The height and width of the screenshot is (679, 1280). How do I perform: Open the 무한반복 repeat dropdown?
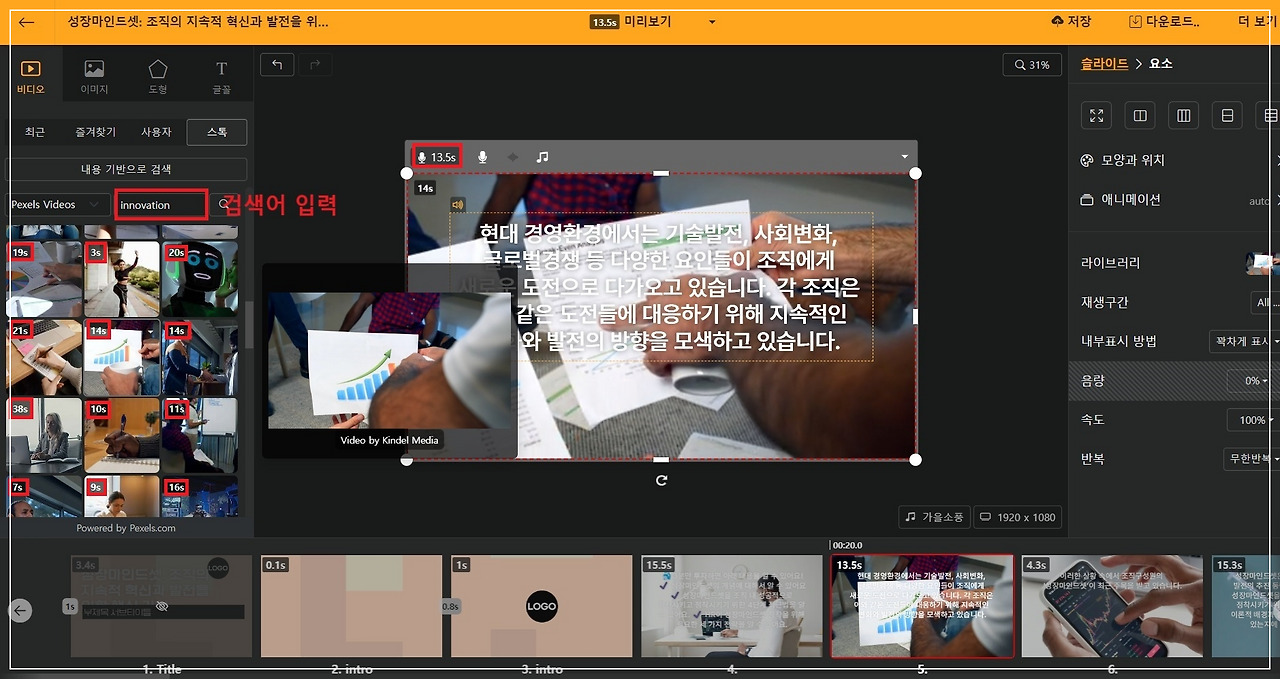pos(1252,459)
